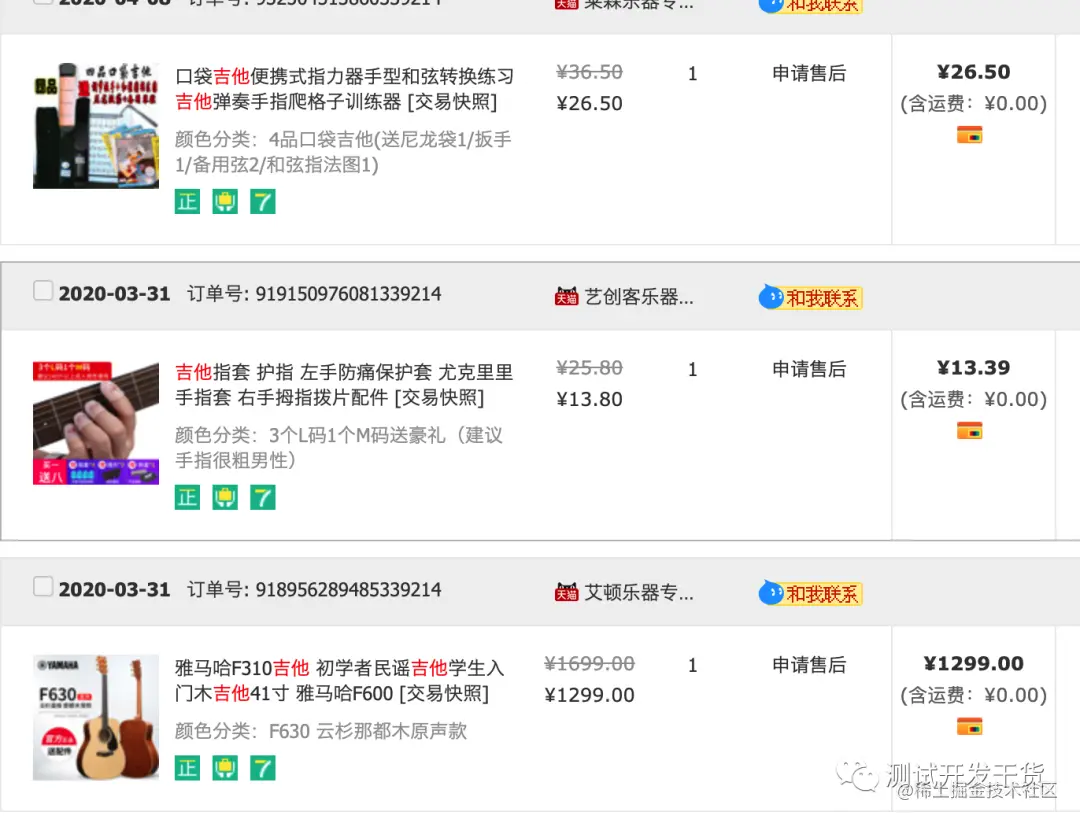Screen dimensions: 1080x823
Task: Select checkbox for order 918956289485339214
Action: point(42,586)
